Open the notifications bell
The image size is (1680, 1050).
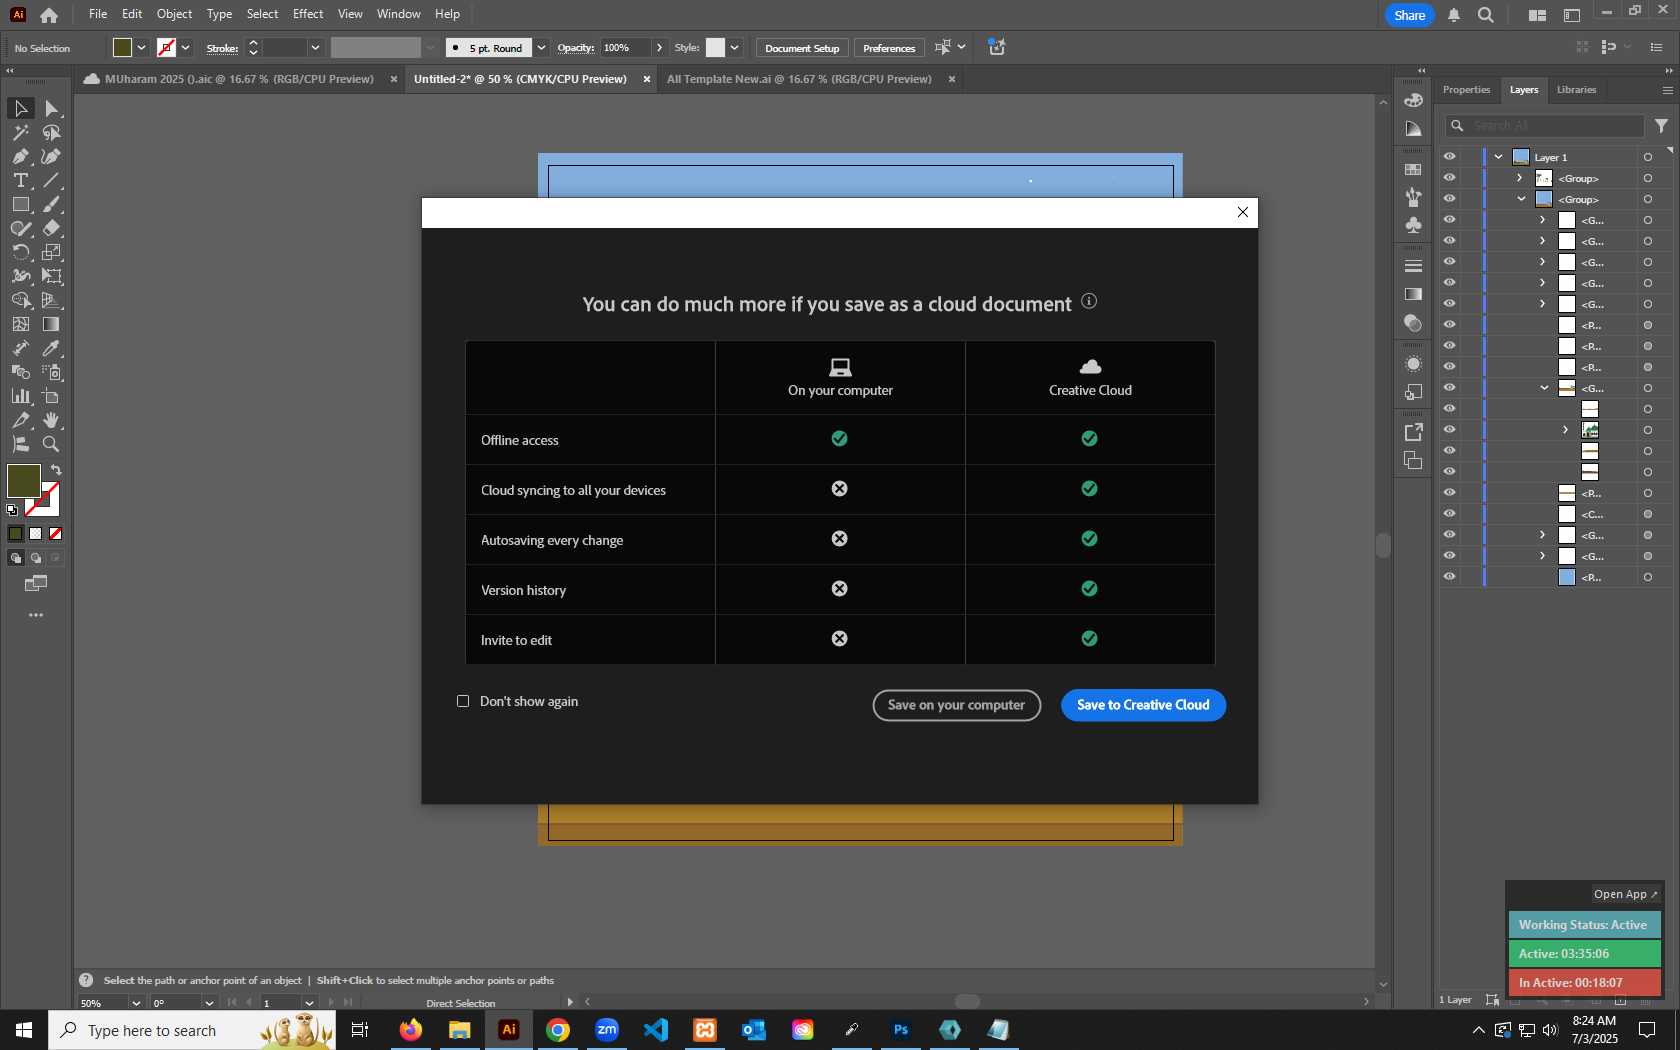(1454, 15)
